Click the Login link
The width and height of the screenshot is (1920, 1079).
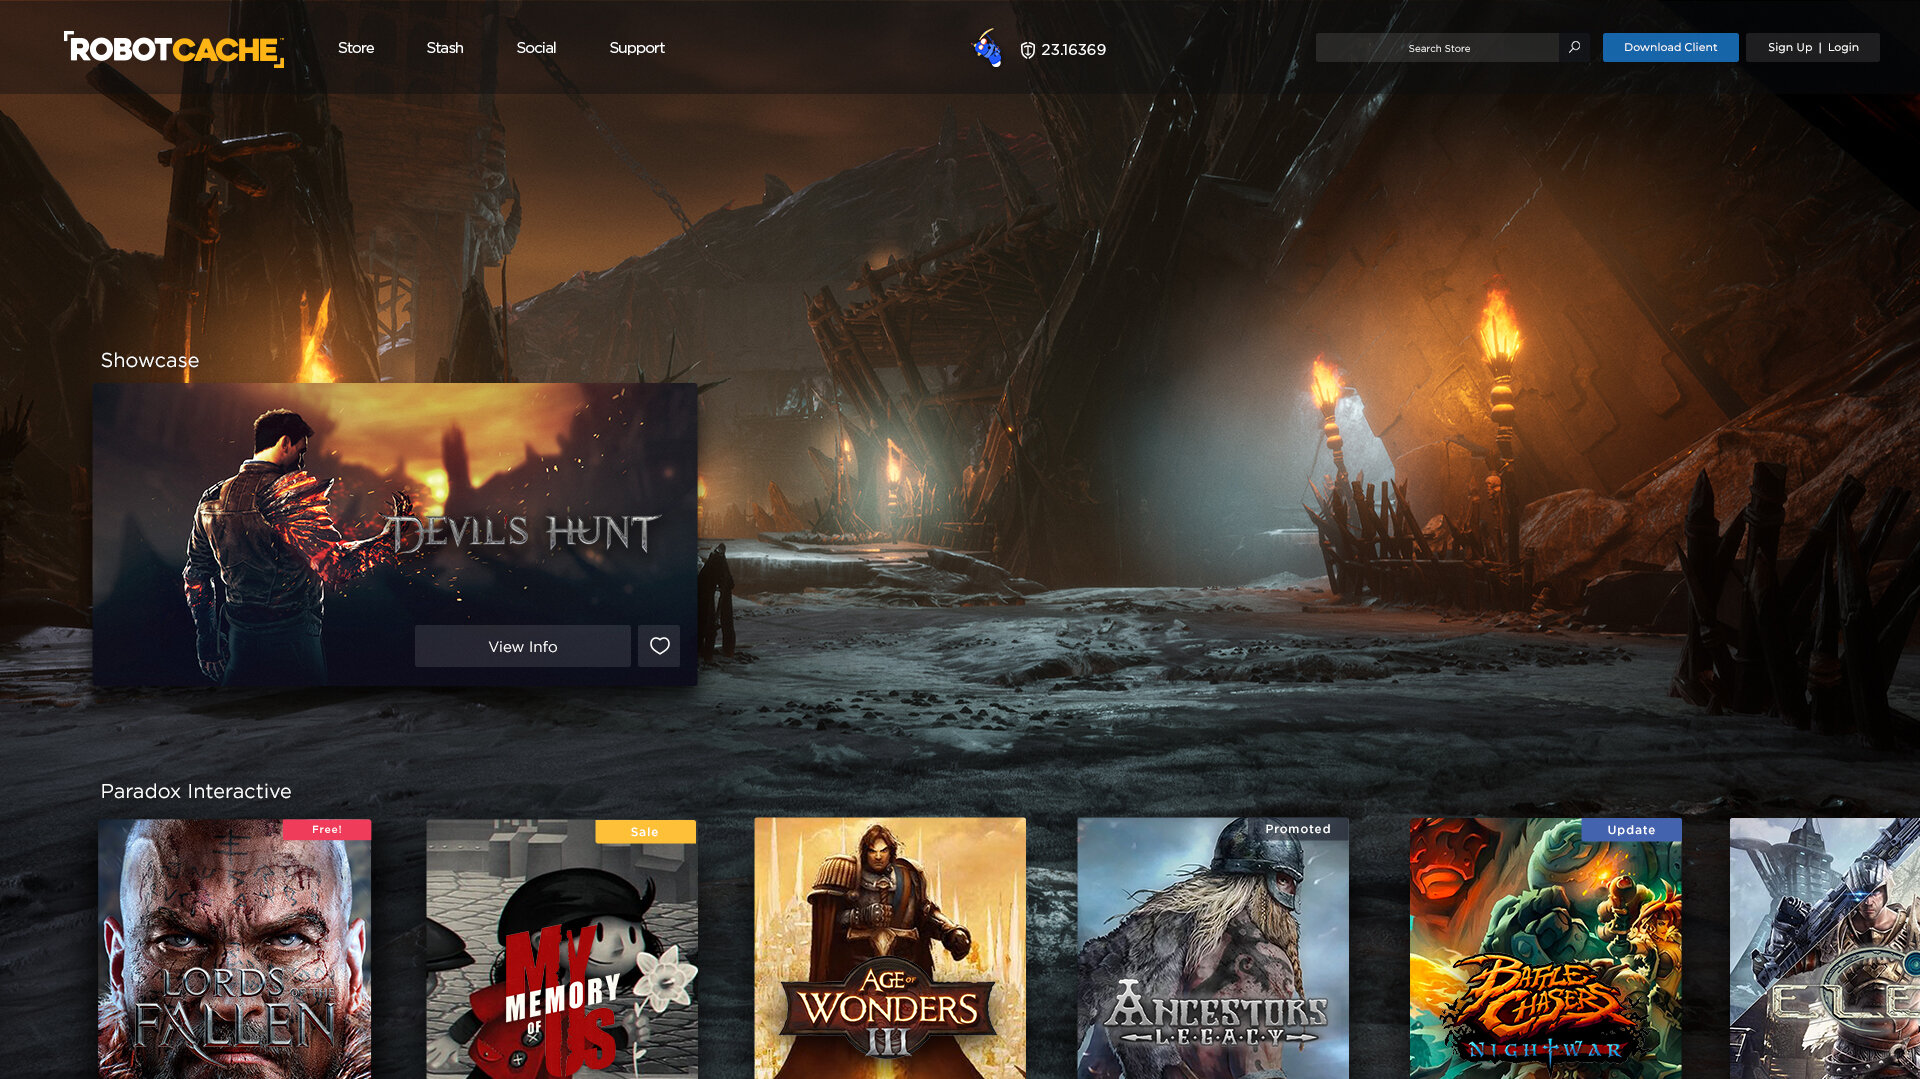pyautogui.click(x=1843, y=47)
